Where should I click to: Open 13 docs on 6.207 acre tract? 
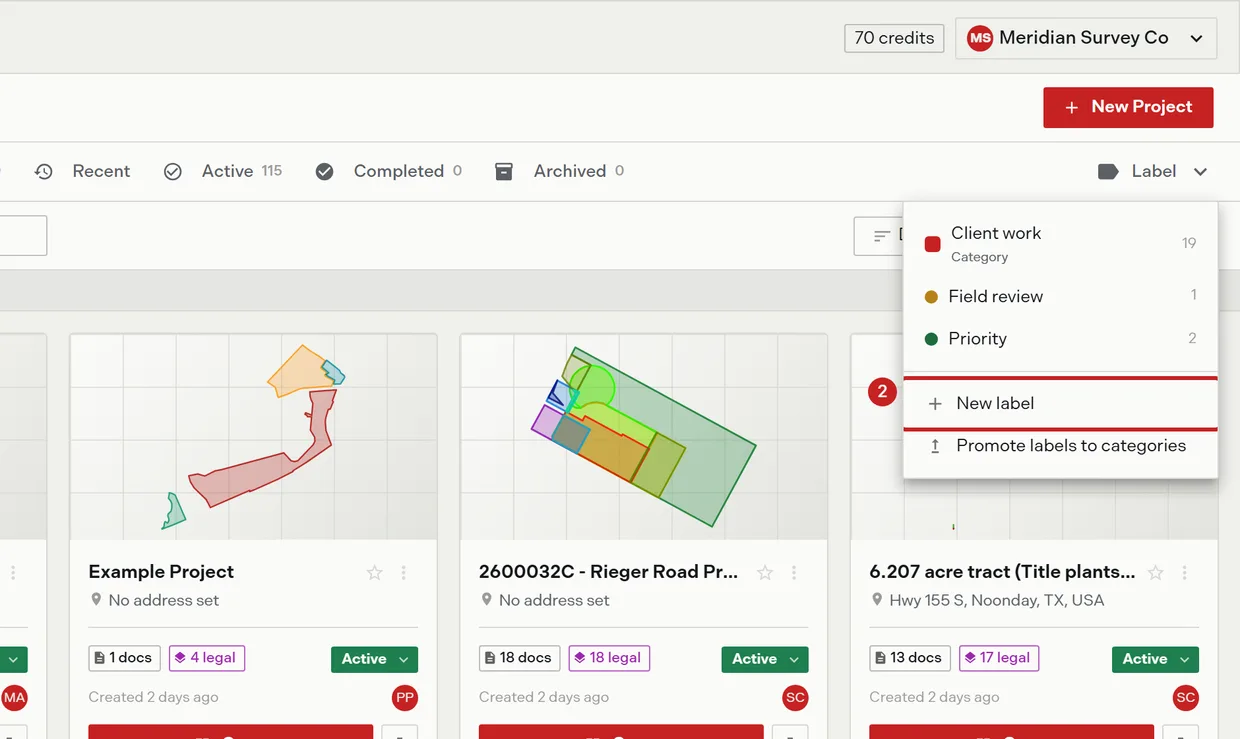point(910,658)
